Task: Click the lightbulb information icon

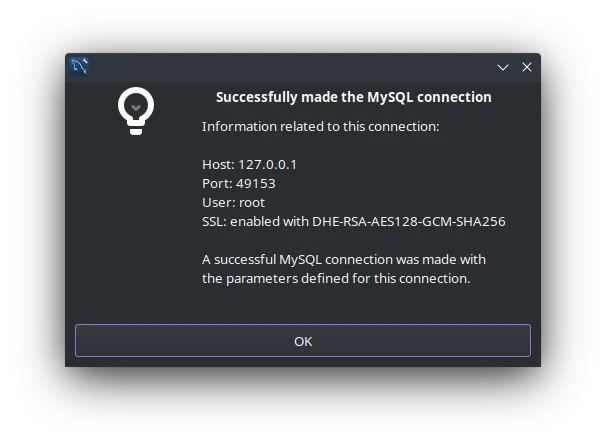Action: [135, 110]
